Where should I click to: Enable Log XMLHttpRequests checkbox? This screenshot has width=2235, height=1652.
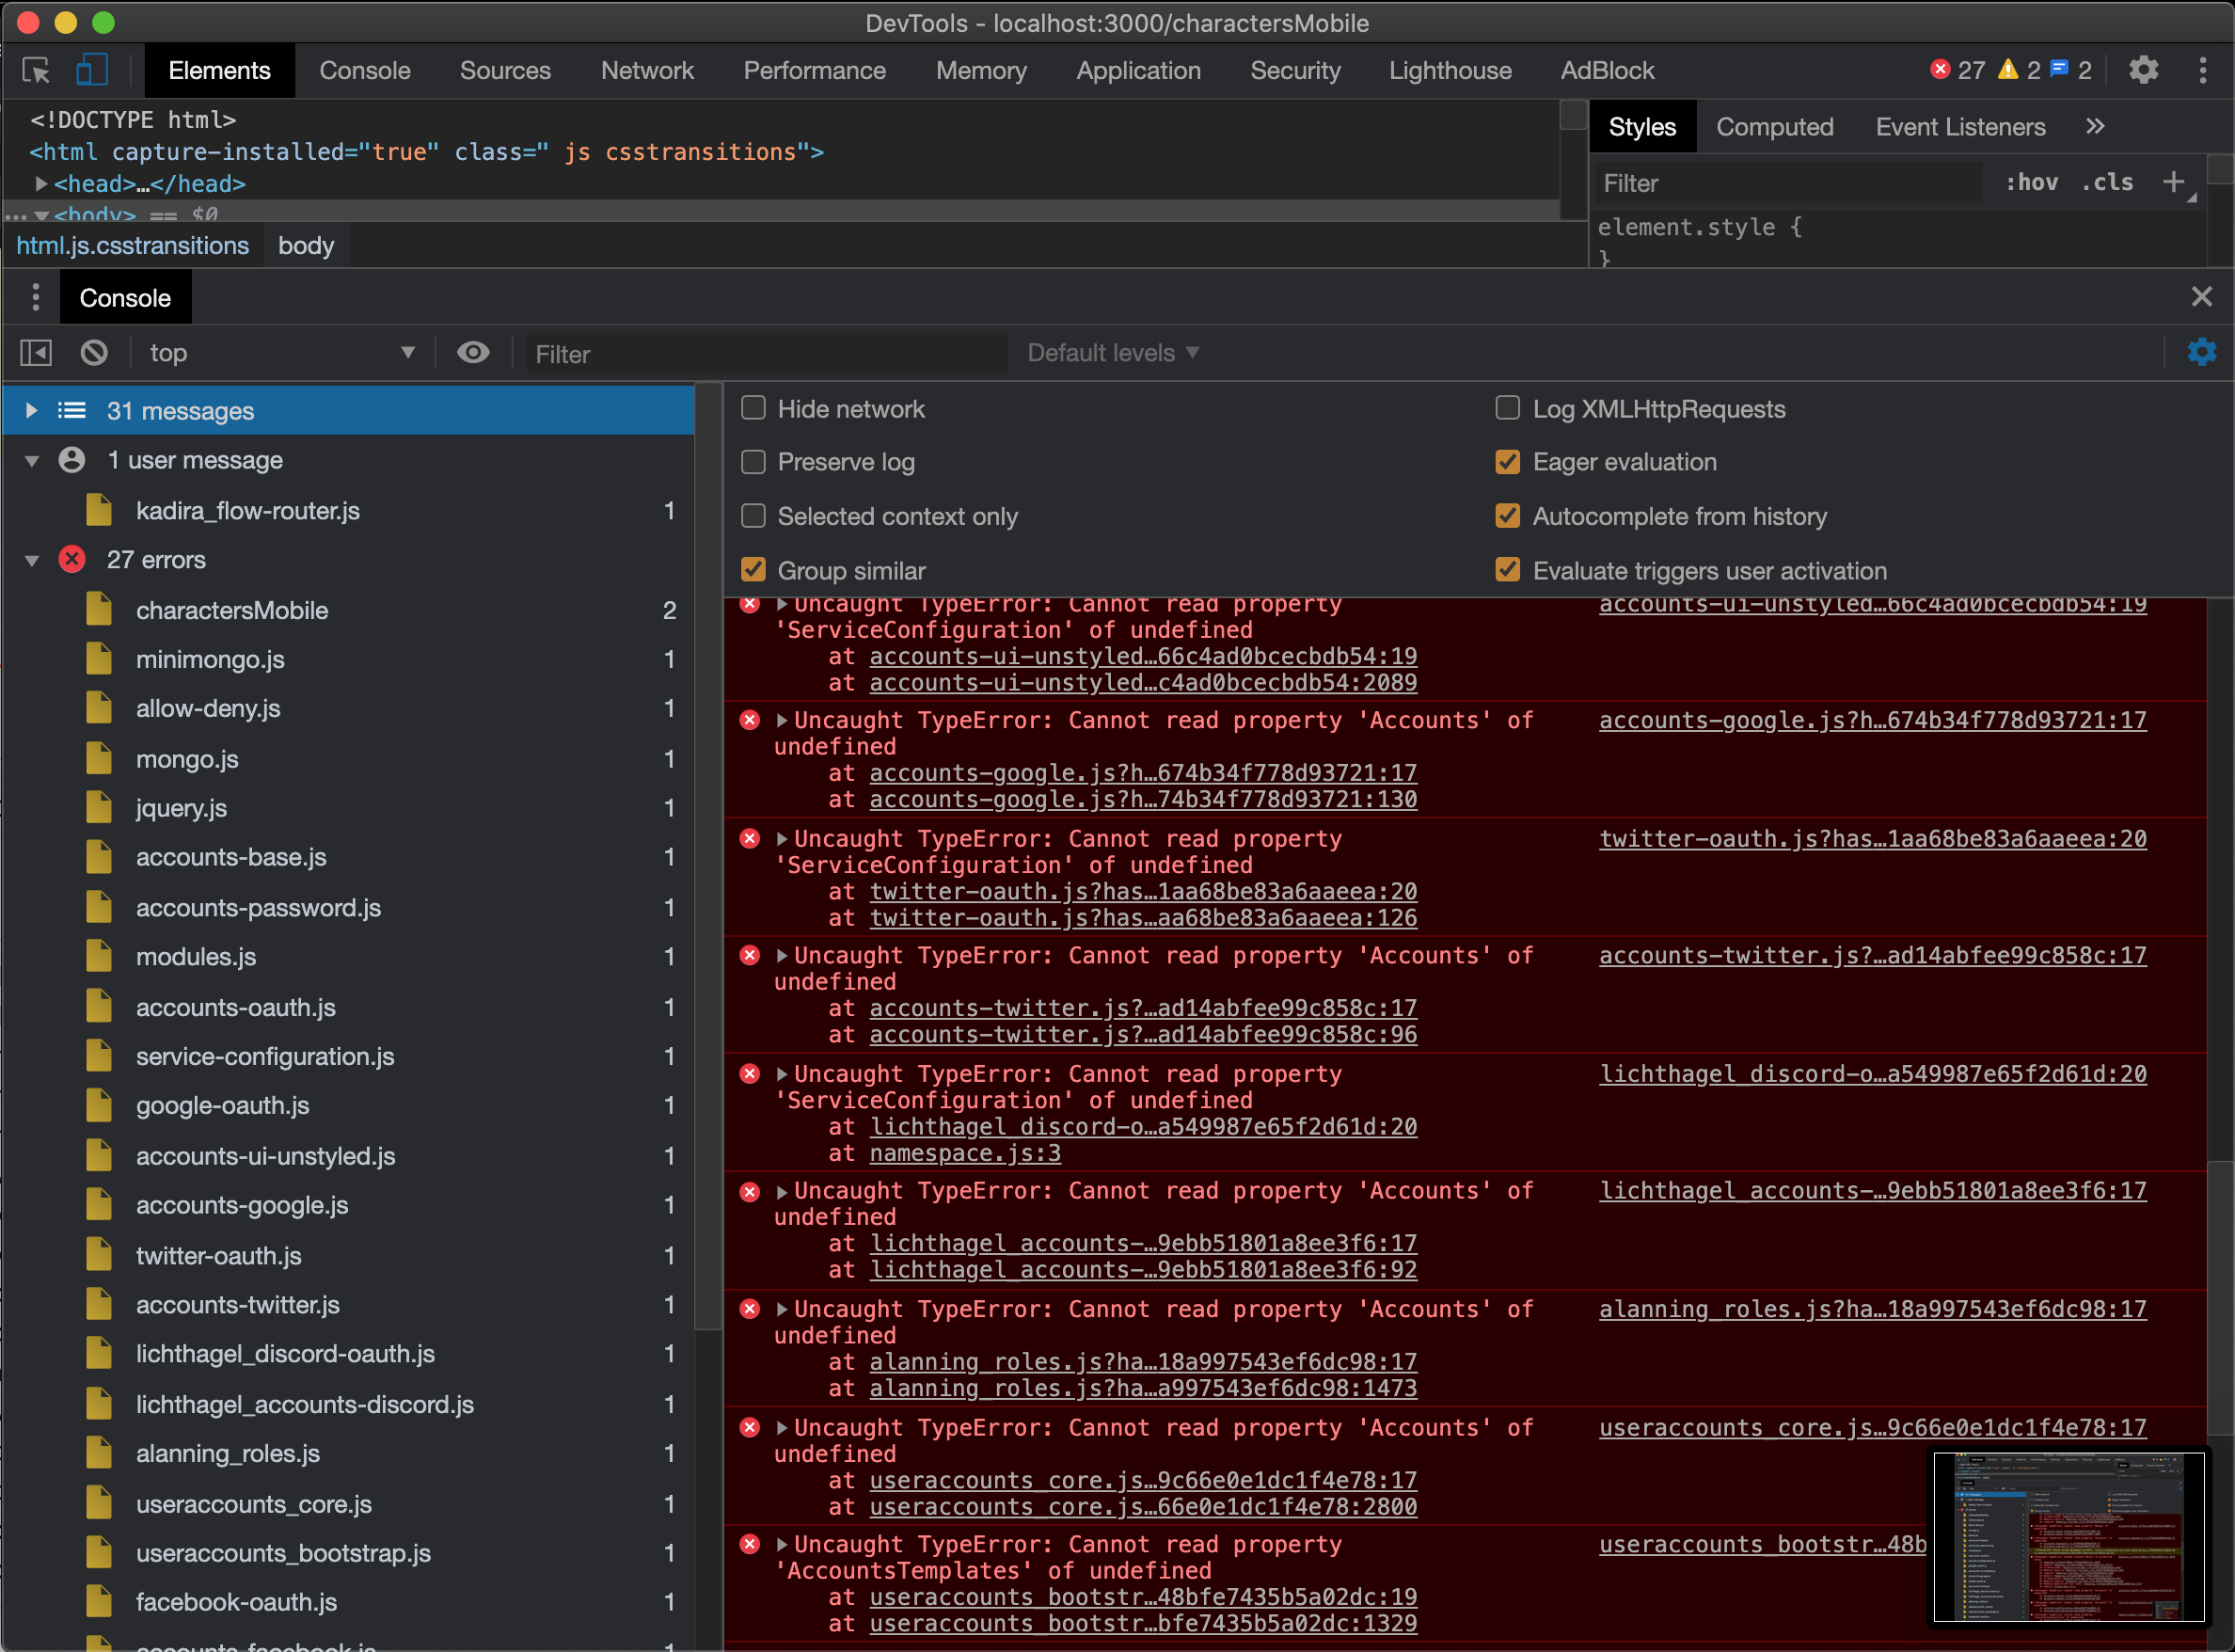point(1507,408)
